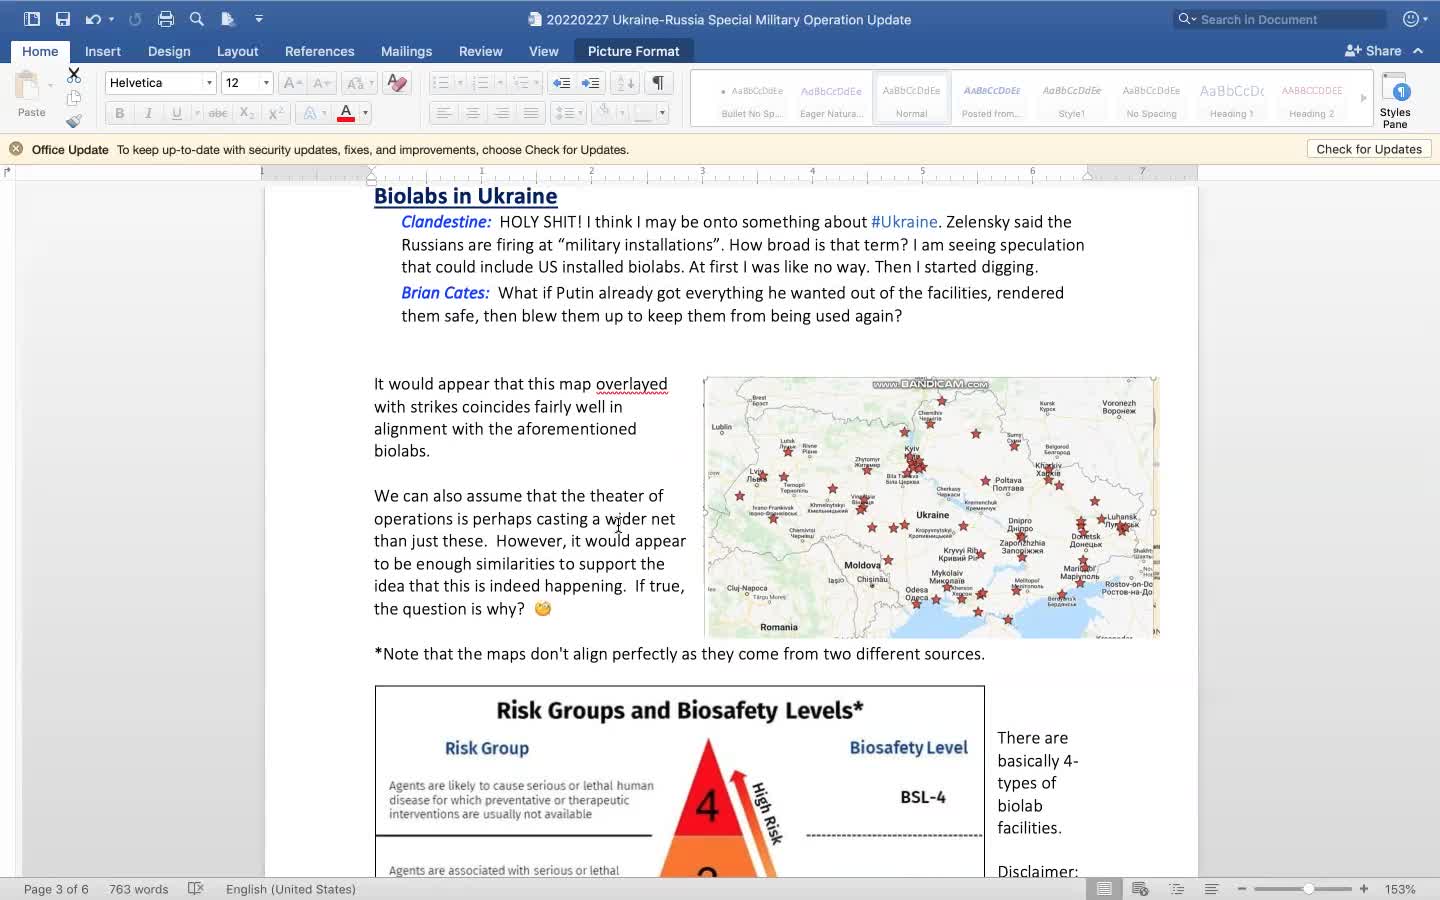Open the Undo history dropdown arrow
Screen dimensions: 1440x900
[x=111, y=19]
